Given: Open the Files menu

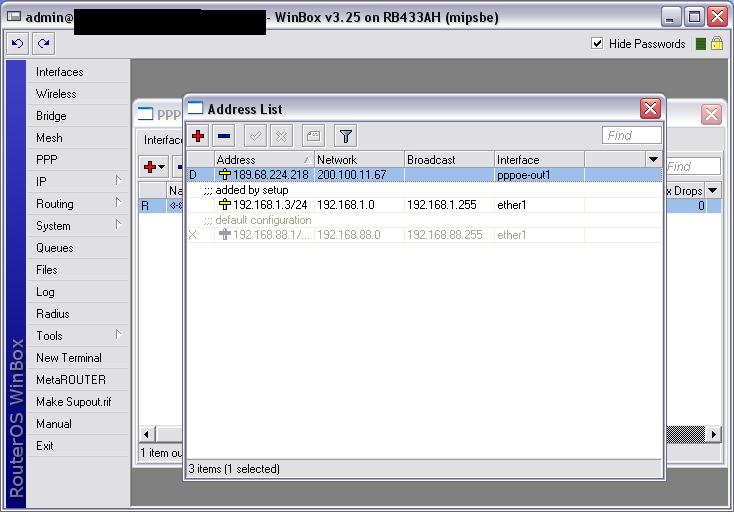Looking at the screenshot, I should click(x=77, y=270).
